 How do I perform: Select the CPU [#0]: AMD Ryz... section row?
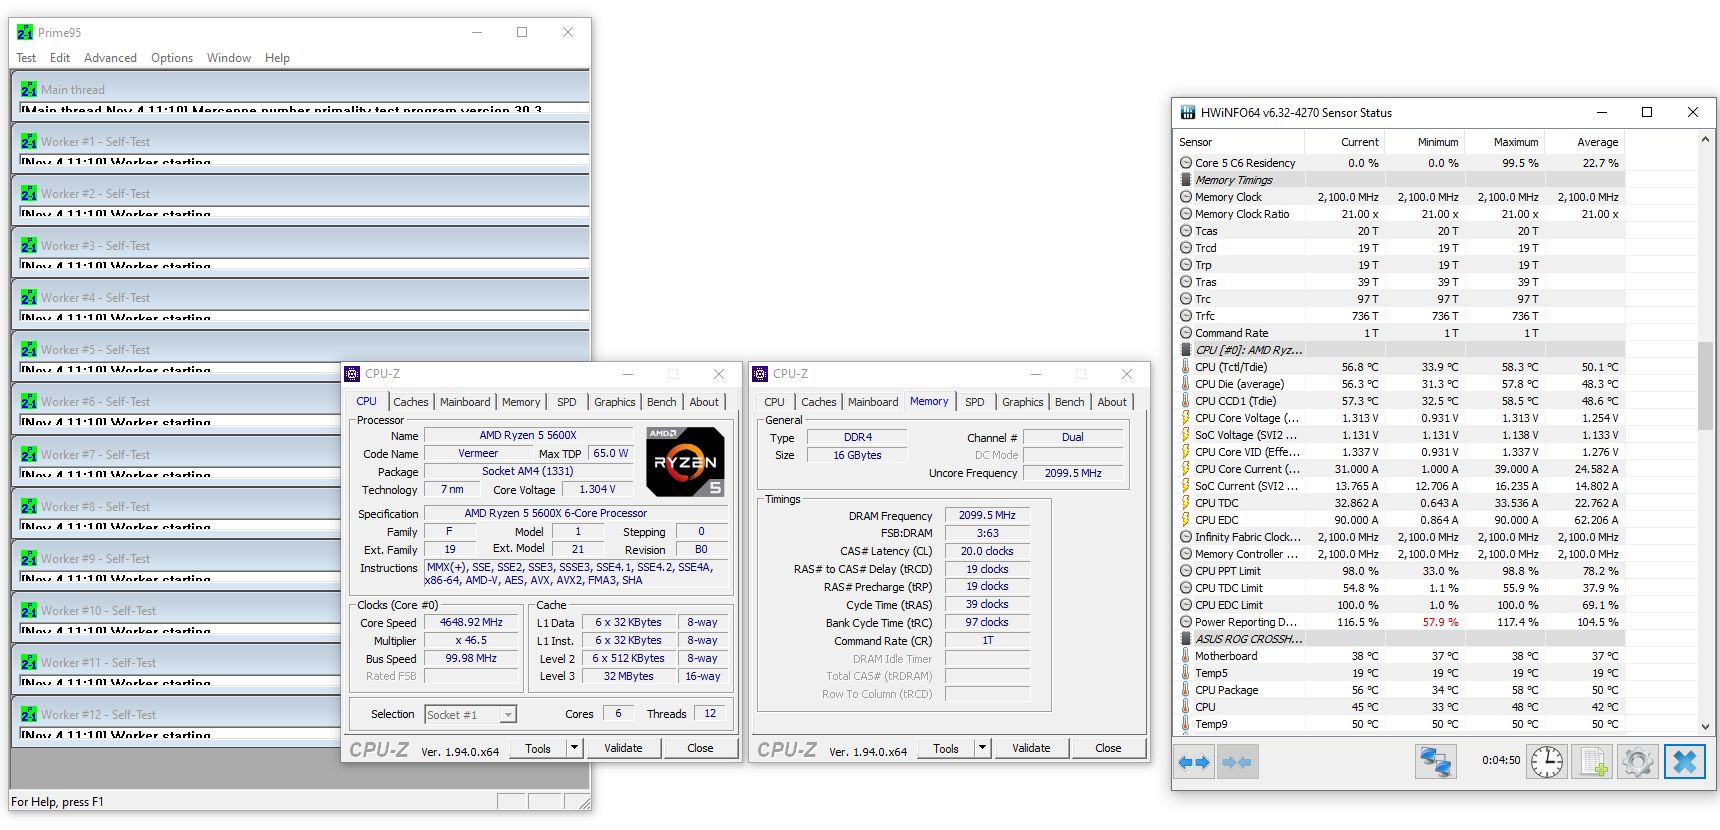pyautogui.click(x=1399, y=350)
